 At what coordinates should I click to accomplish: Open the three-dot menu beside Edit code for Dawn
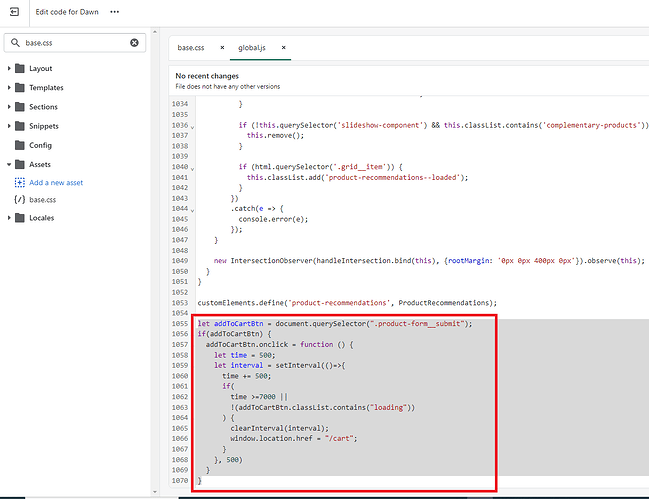click(114, 12)
